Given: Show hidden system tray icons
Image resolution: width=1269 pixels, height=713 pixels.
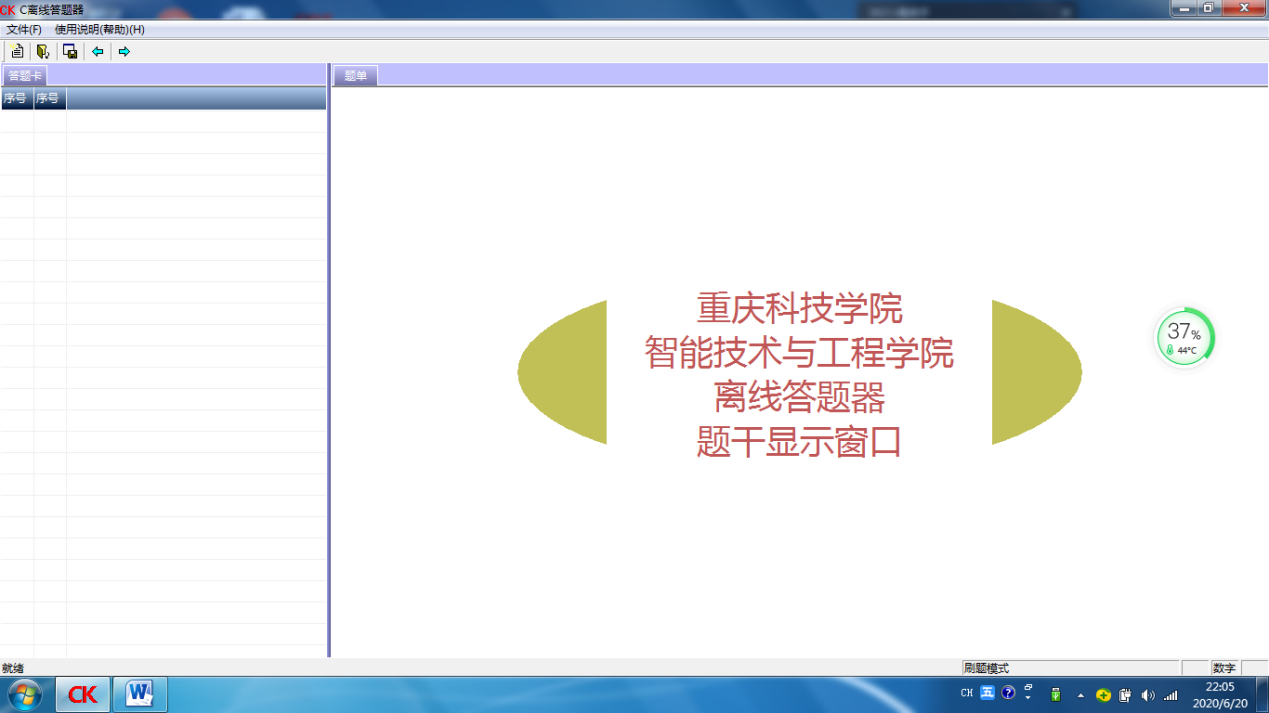Looking at the screenshot, I should pos(1080,695).
